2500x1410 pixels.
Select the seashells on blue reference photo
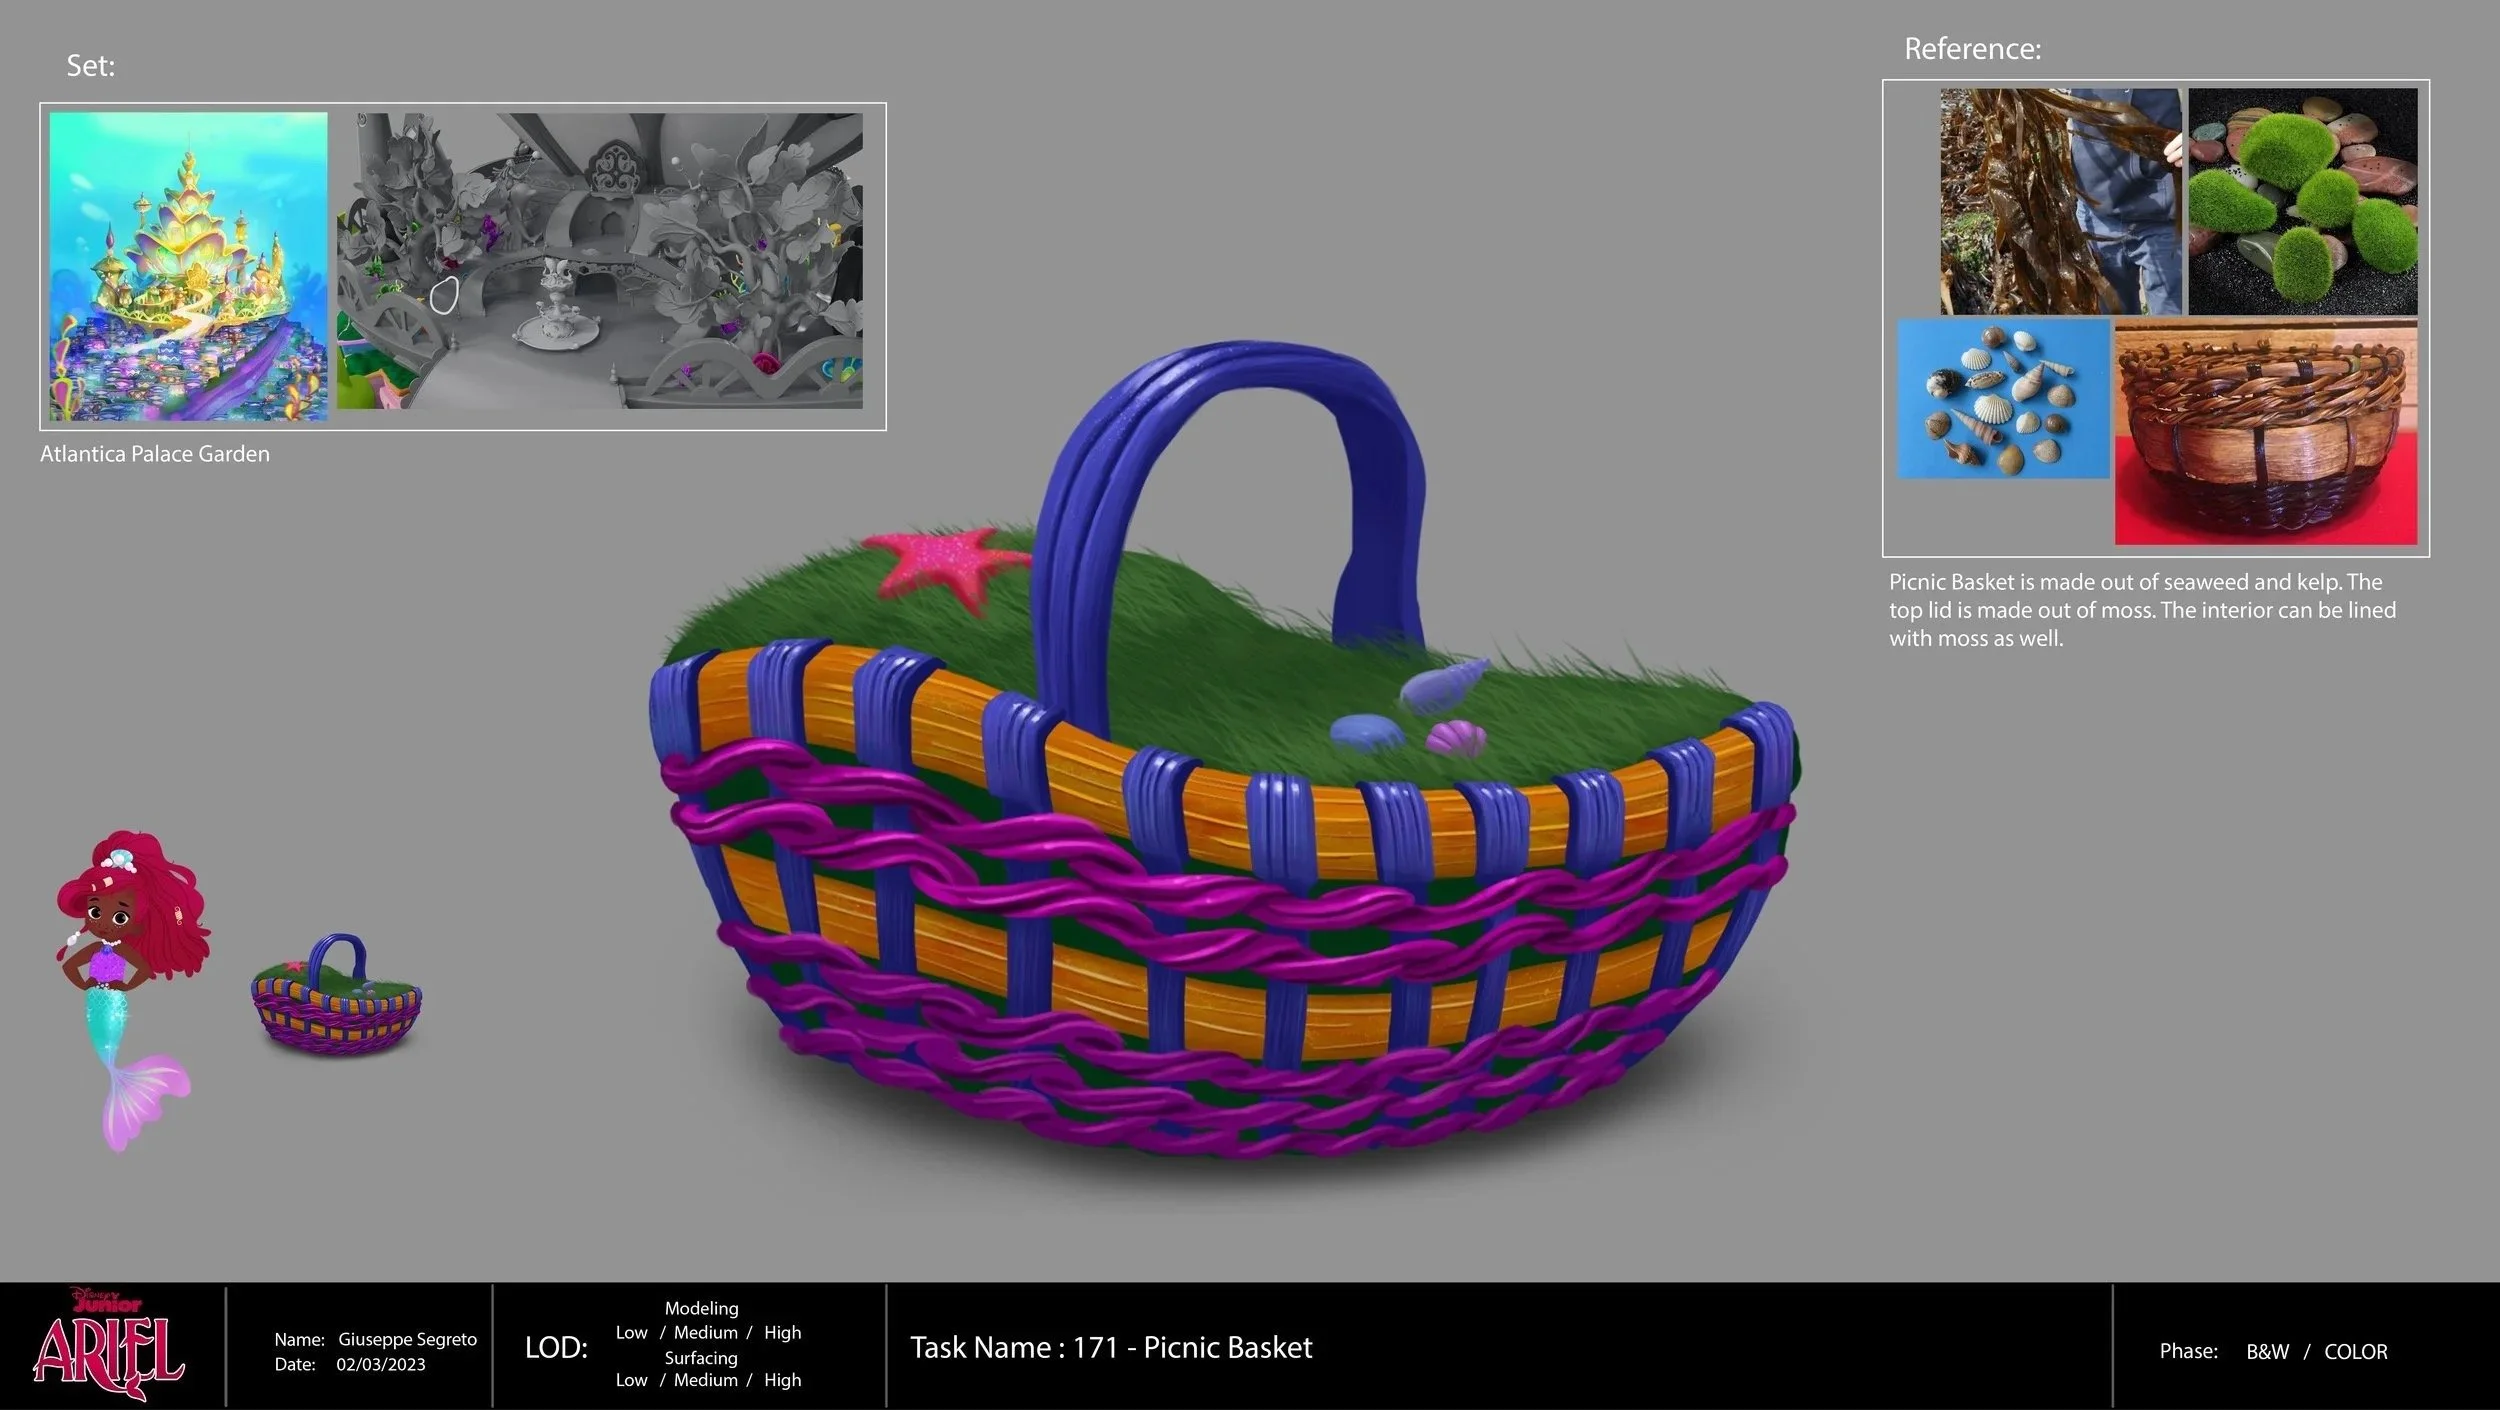(2004, 399)
